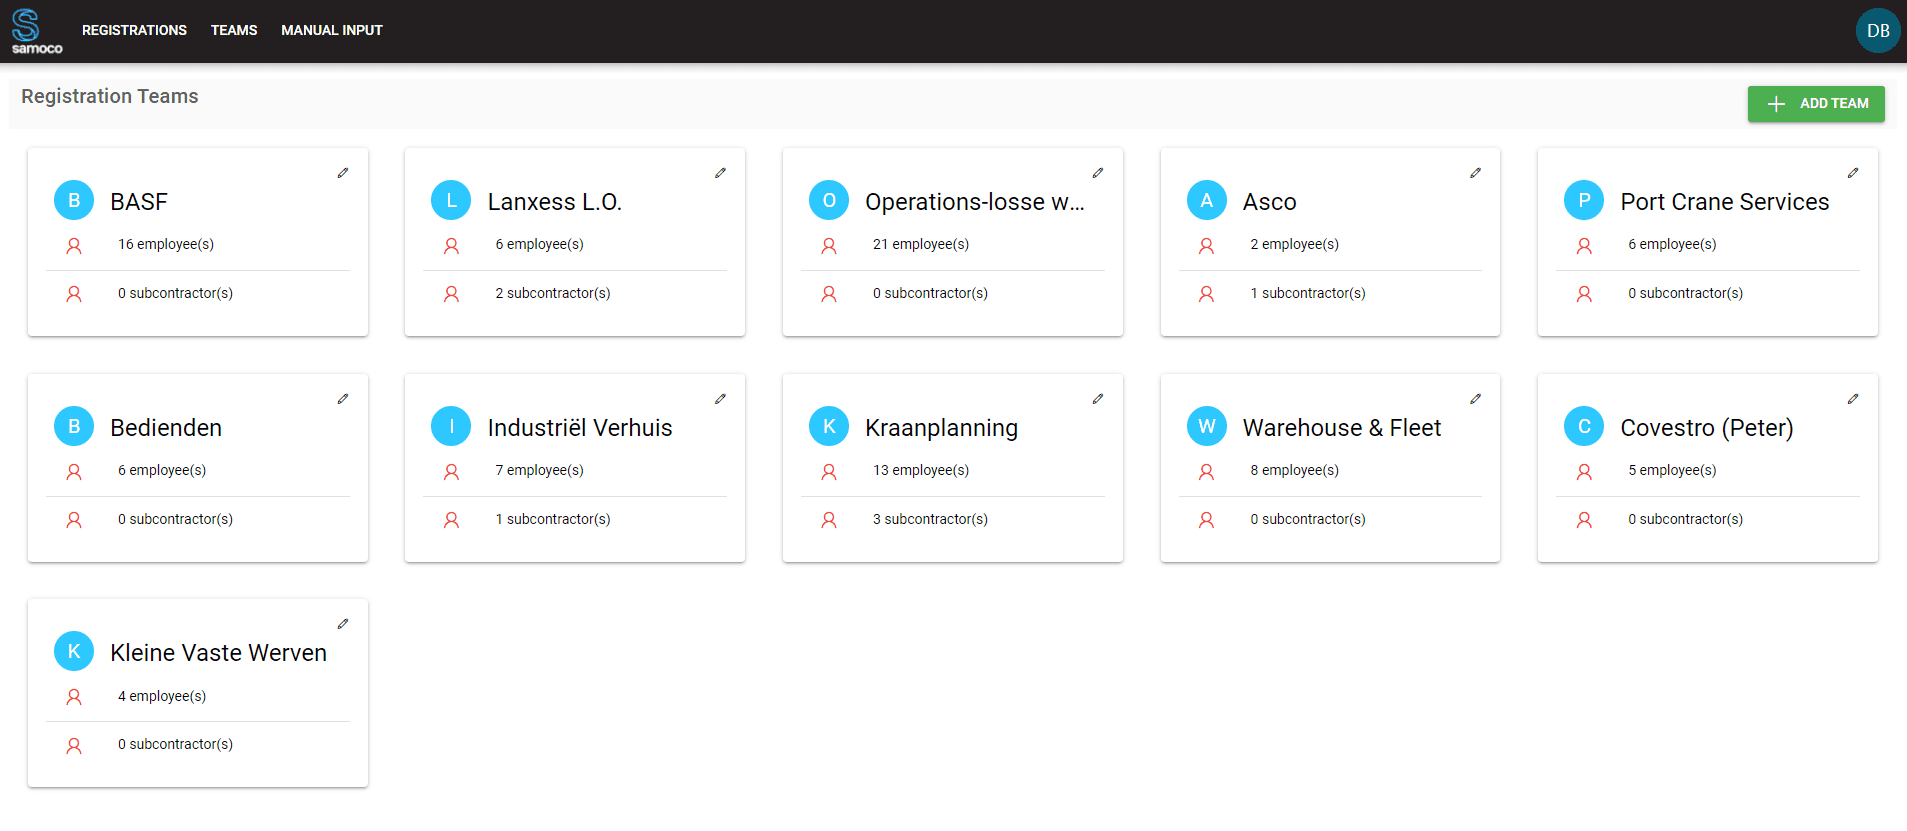The image size is (1907, 831).
Task: Click '13 employee(s)' on Kraanplanning card
Action: coord(921,470)
